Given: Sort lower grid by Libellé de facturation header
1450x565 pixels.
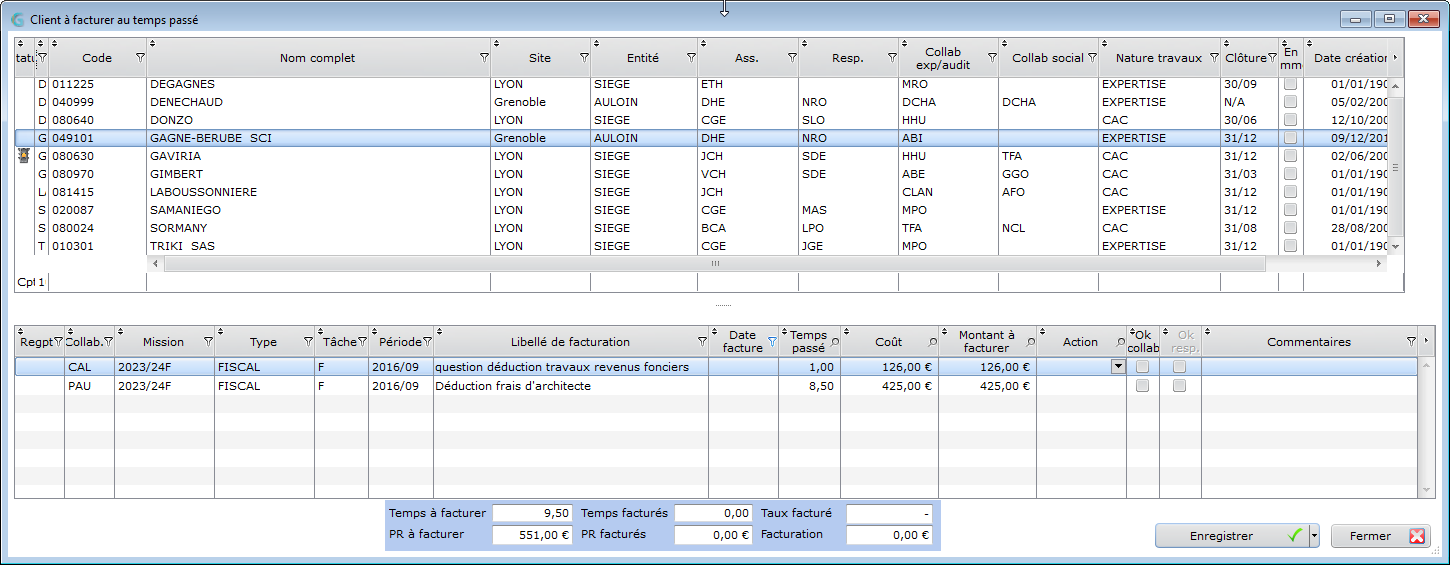Looking at the screenshot, I should click(x=570, y=342).
